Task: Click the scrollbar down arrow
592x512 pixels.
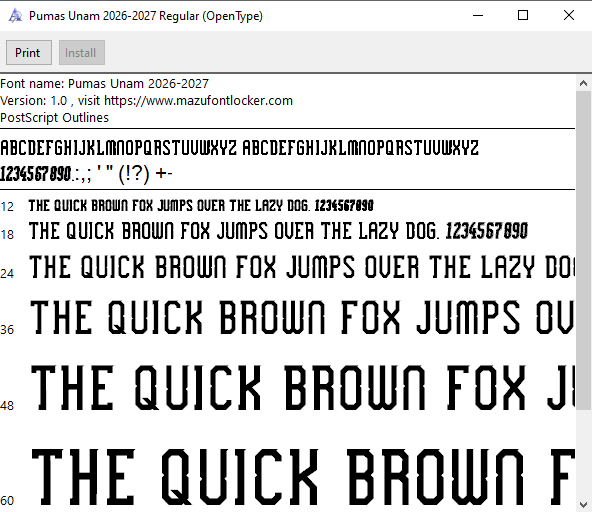Action: (583, 504)
